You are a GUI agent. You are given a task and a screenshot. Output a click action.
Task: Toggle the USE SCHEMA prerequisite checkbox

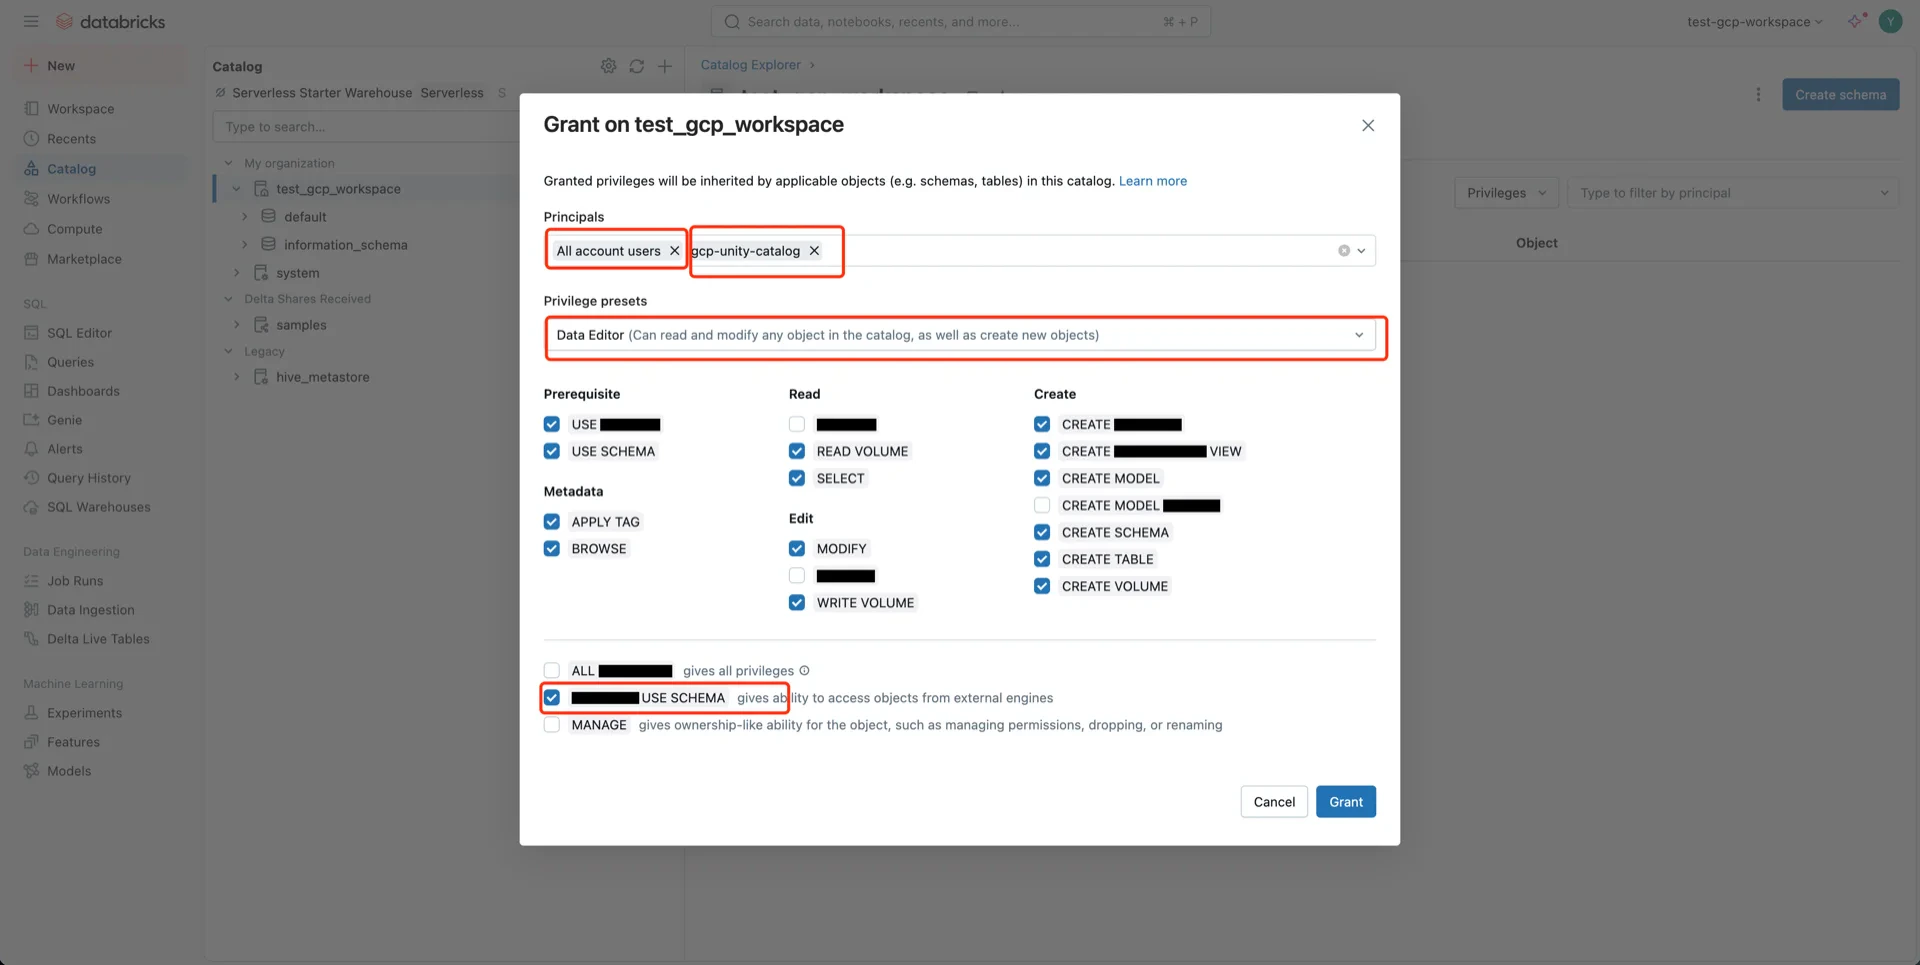click(552, 452)
